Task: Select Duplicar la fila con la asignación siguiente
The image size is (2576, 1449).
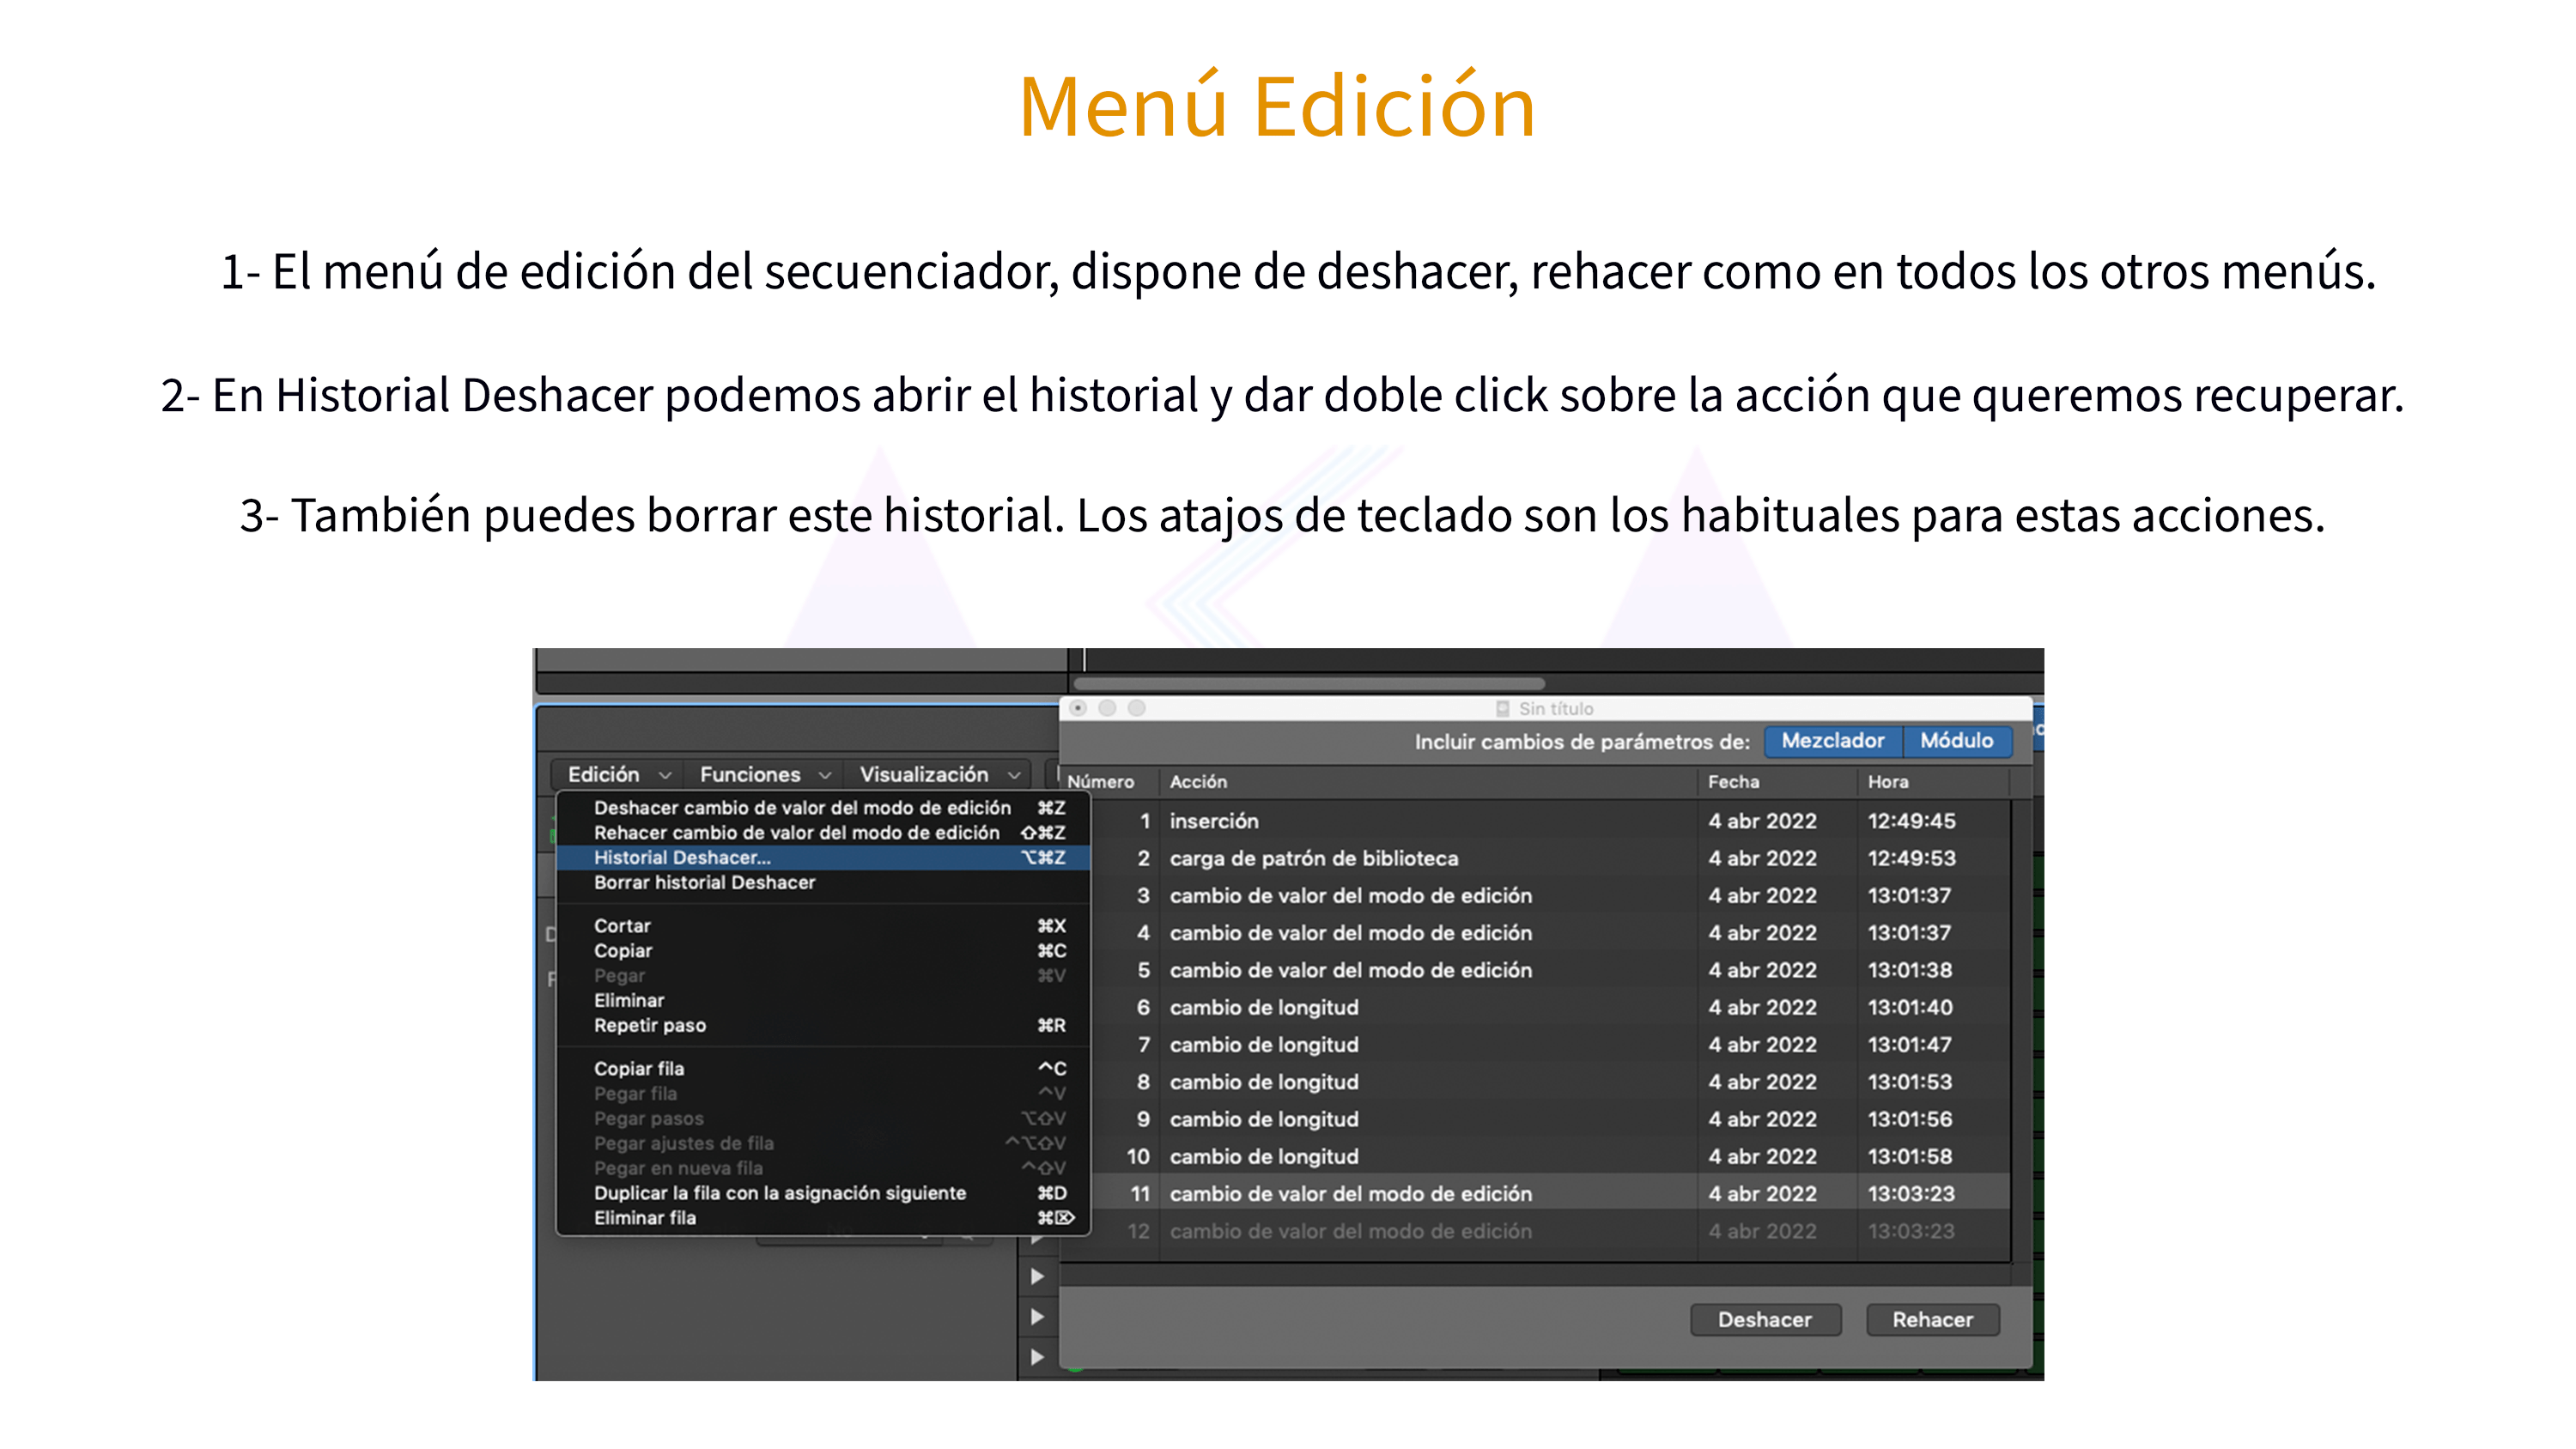Action: (823, 1193)
